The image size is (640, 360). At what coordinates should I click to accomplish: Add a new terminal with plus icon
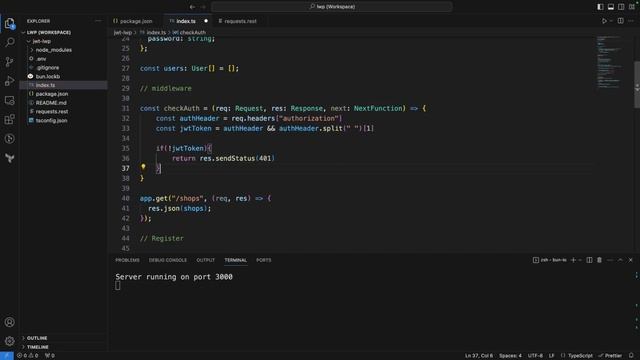pos(573,260)
